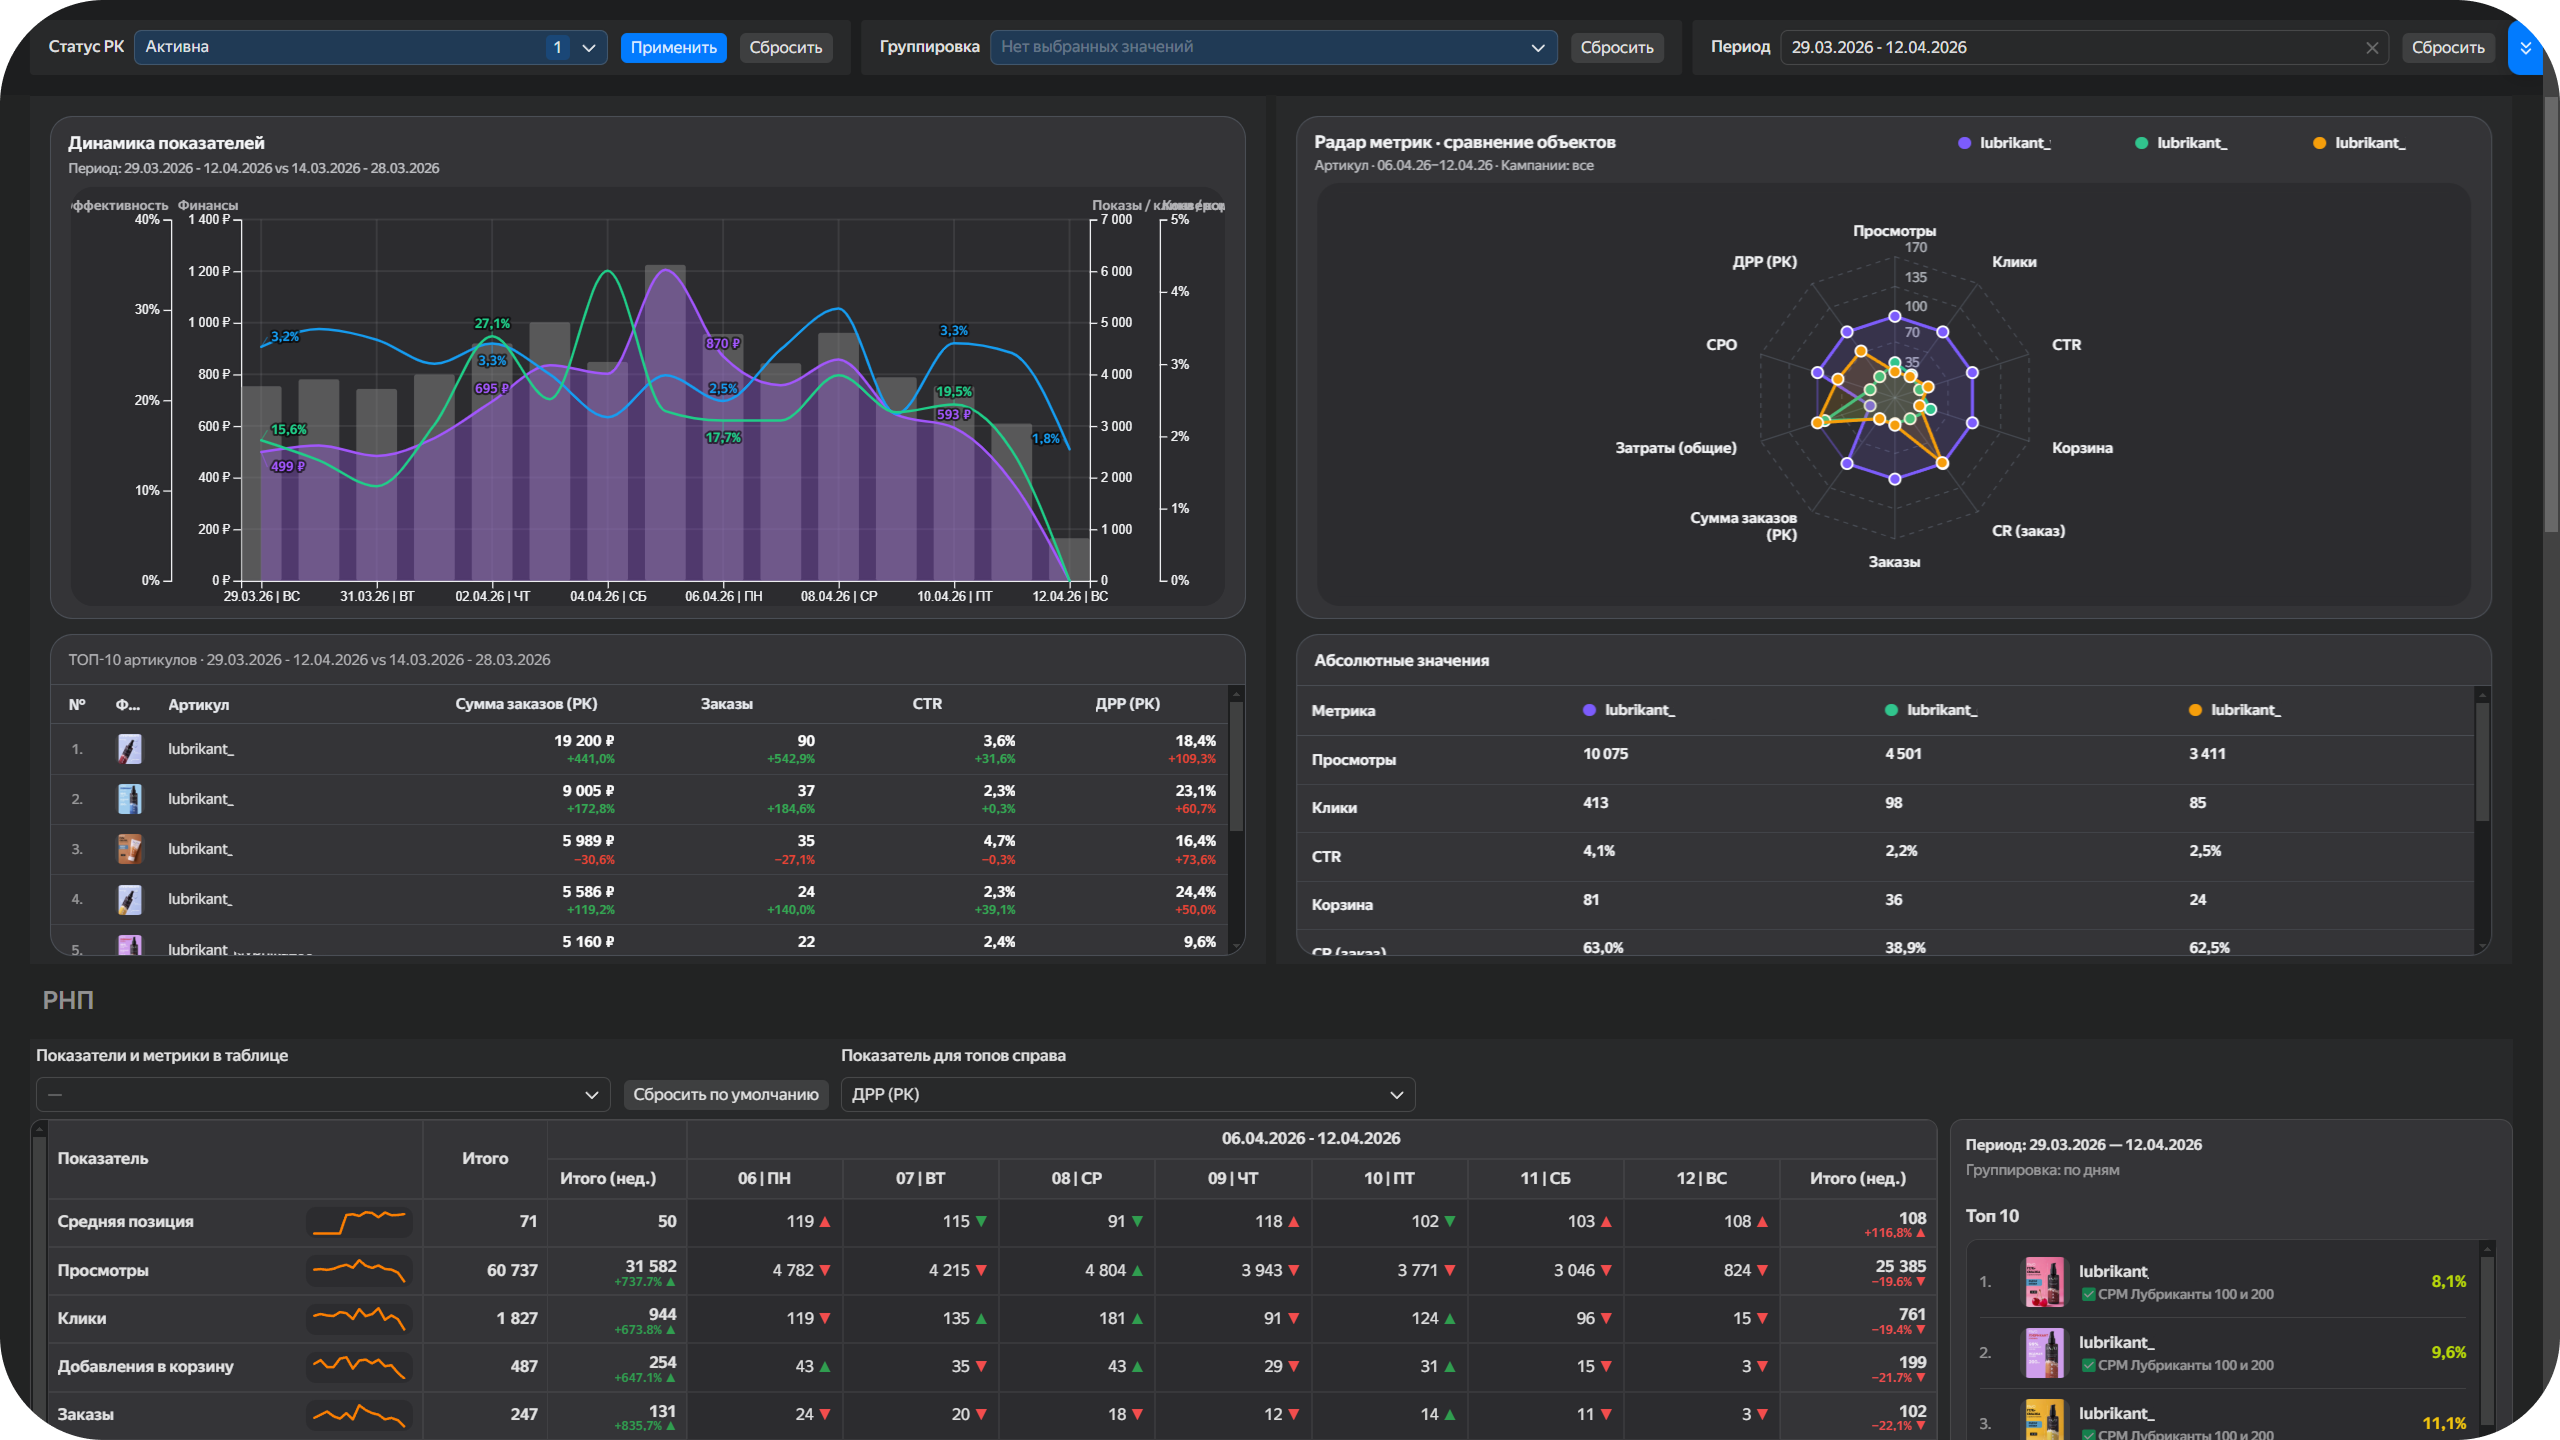Open the Статус РК dropdown
The height and width of the screenshot is (1440, 2560).
(370, 47)
